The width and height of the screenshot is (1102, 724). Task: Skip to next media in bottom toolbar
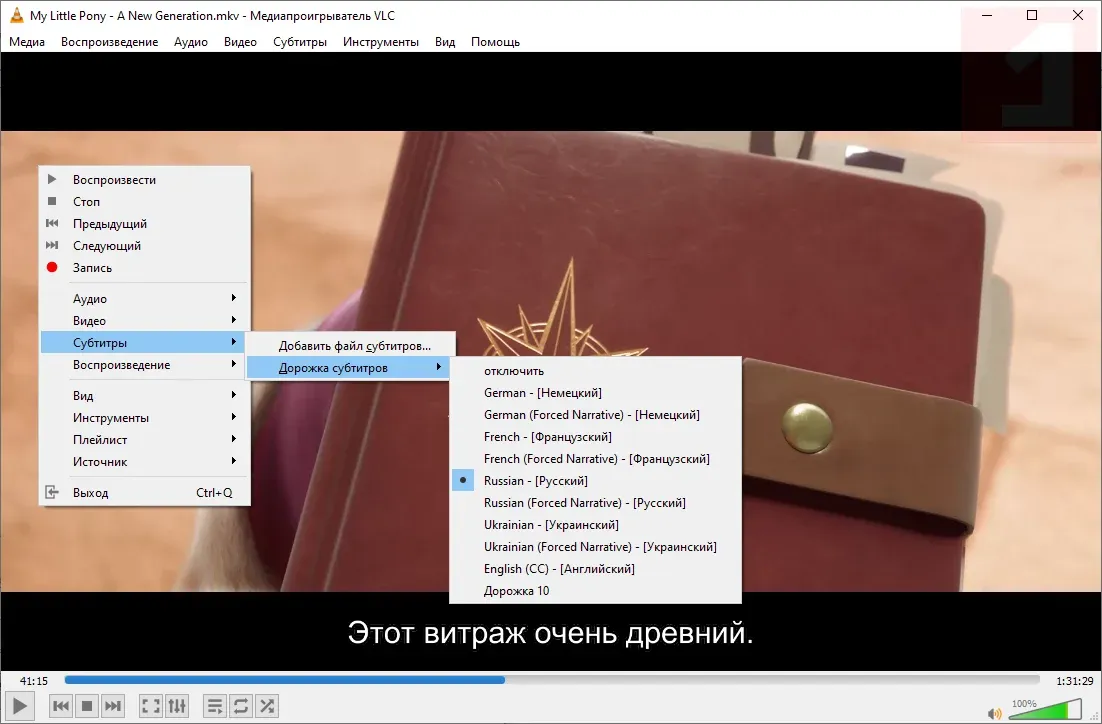pyautogui.click(x=112, y=706)
